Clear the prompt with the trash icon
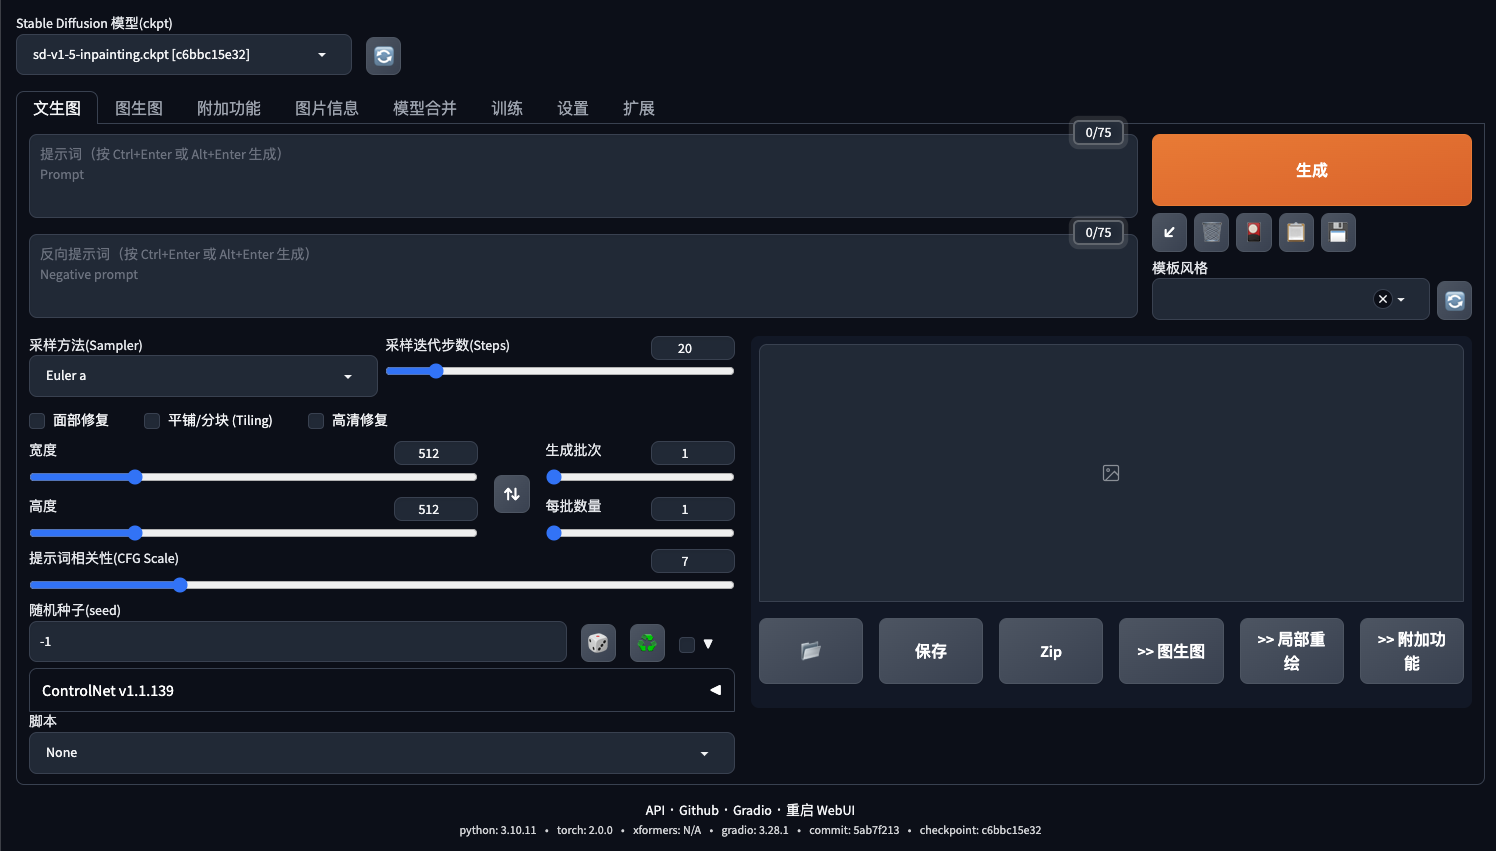Image resolution: width=1496 pixels, height=851 pixels. click(1211, 233)
